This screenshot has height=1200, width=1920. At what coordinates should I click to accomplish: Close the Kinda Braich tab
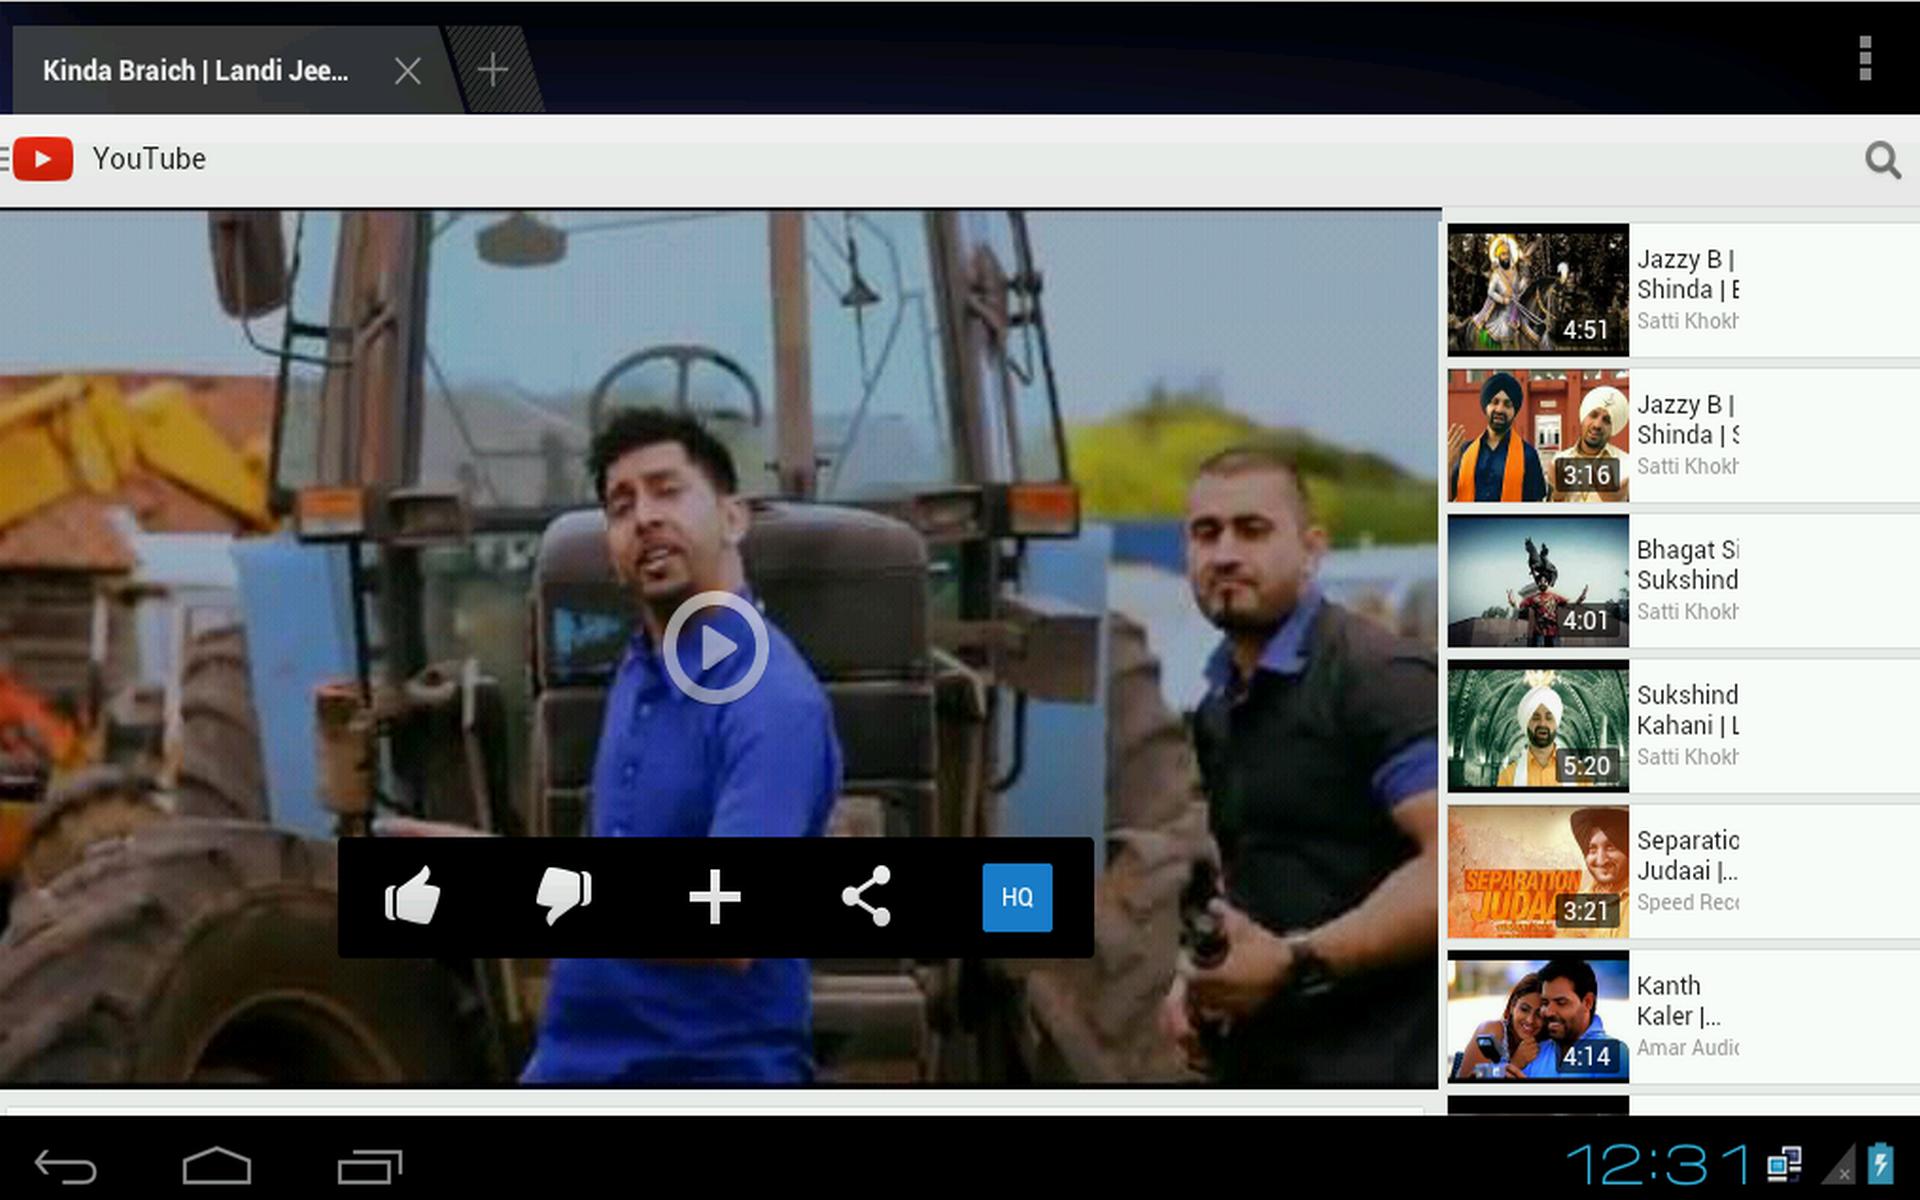pyautogui.click(x=407, y=71)
